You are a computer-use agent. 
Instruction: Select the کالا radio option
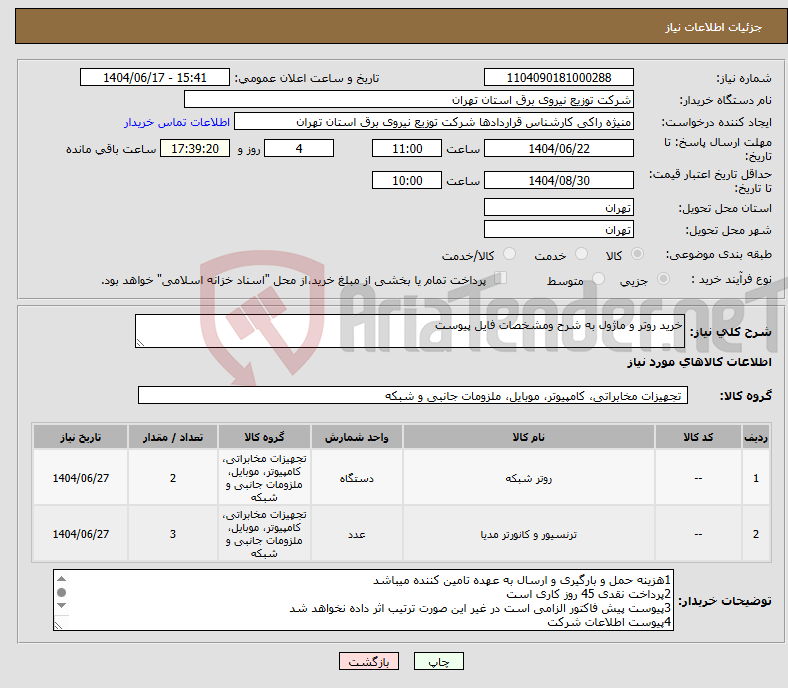[x=637, y=254]
